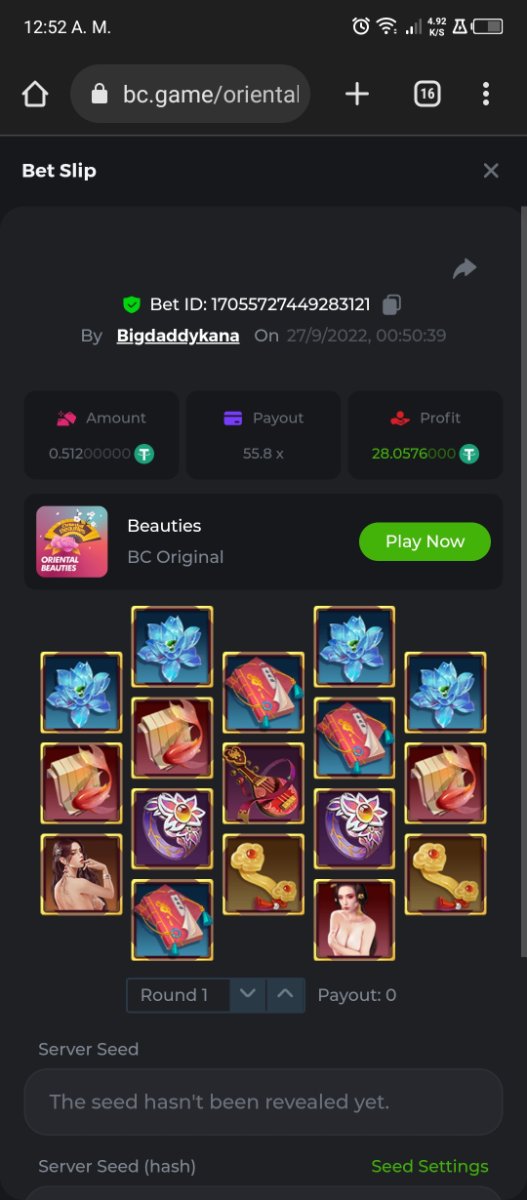Share this bet slip with arrow icon
This screenshot has height=1200, width=527.
(464, 268)
